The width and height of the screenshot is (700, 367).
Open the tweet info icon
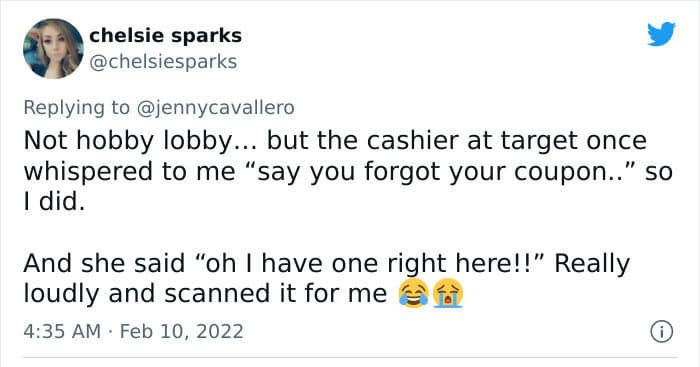(661, 332)
